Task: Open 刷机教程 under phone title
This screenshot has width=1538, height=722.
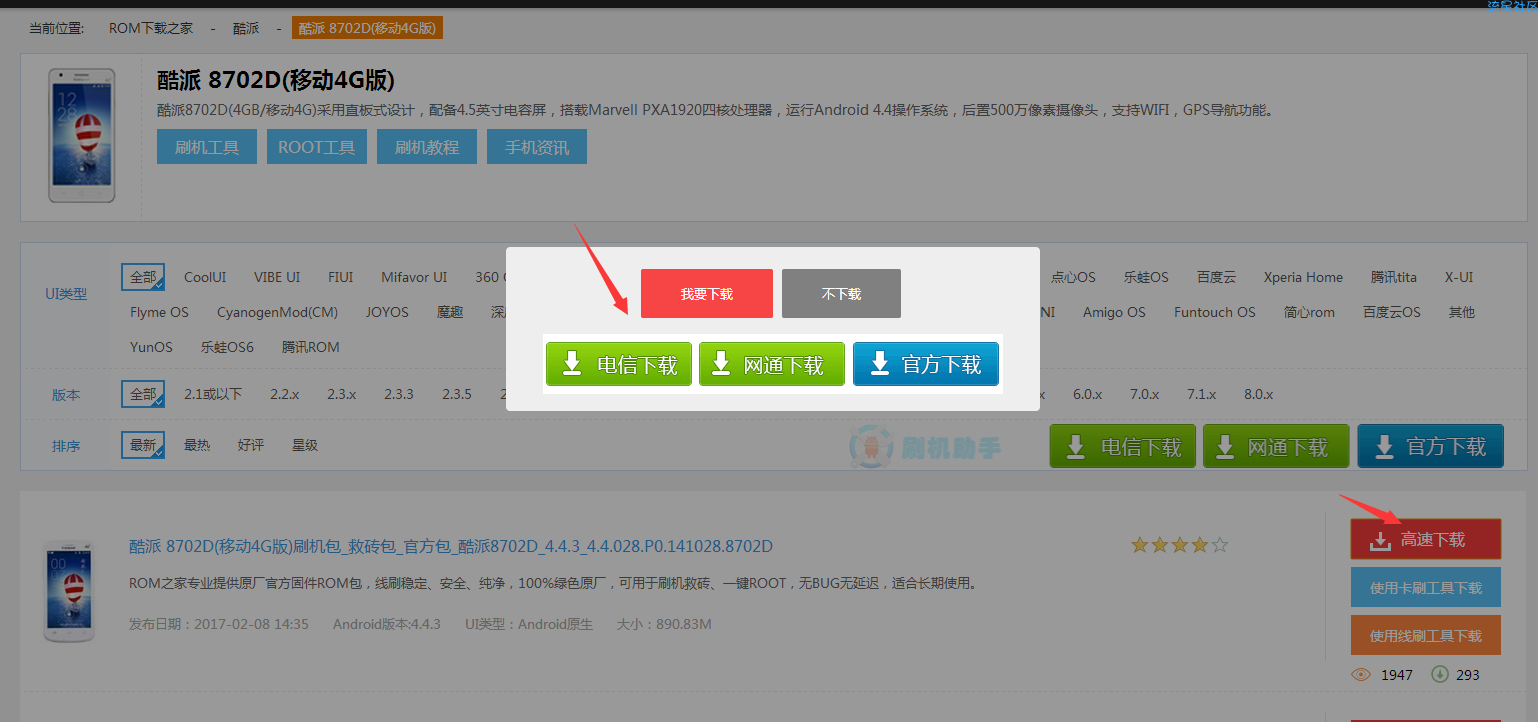Action: click(427, 147)
